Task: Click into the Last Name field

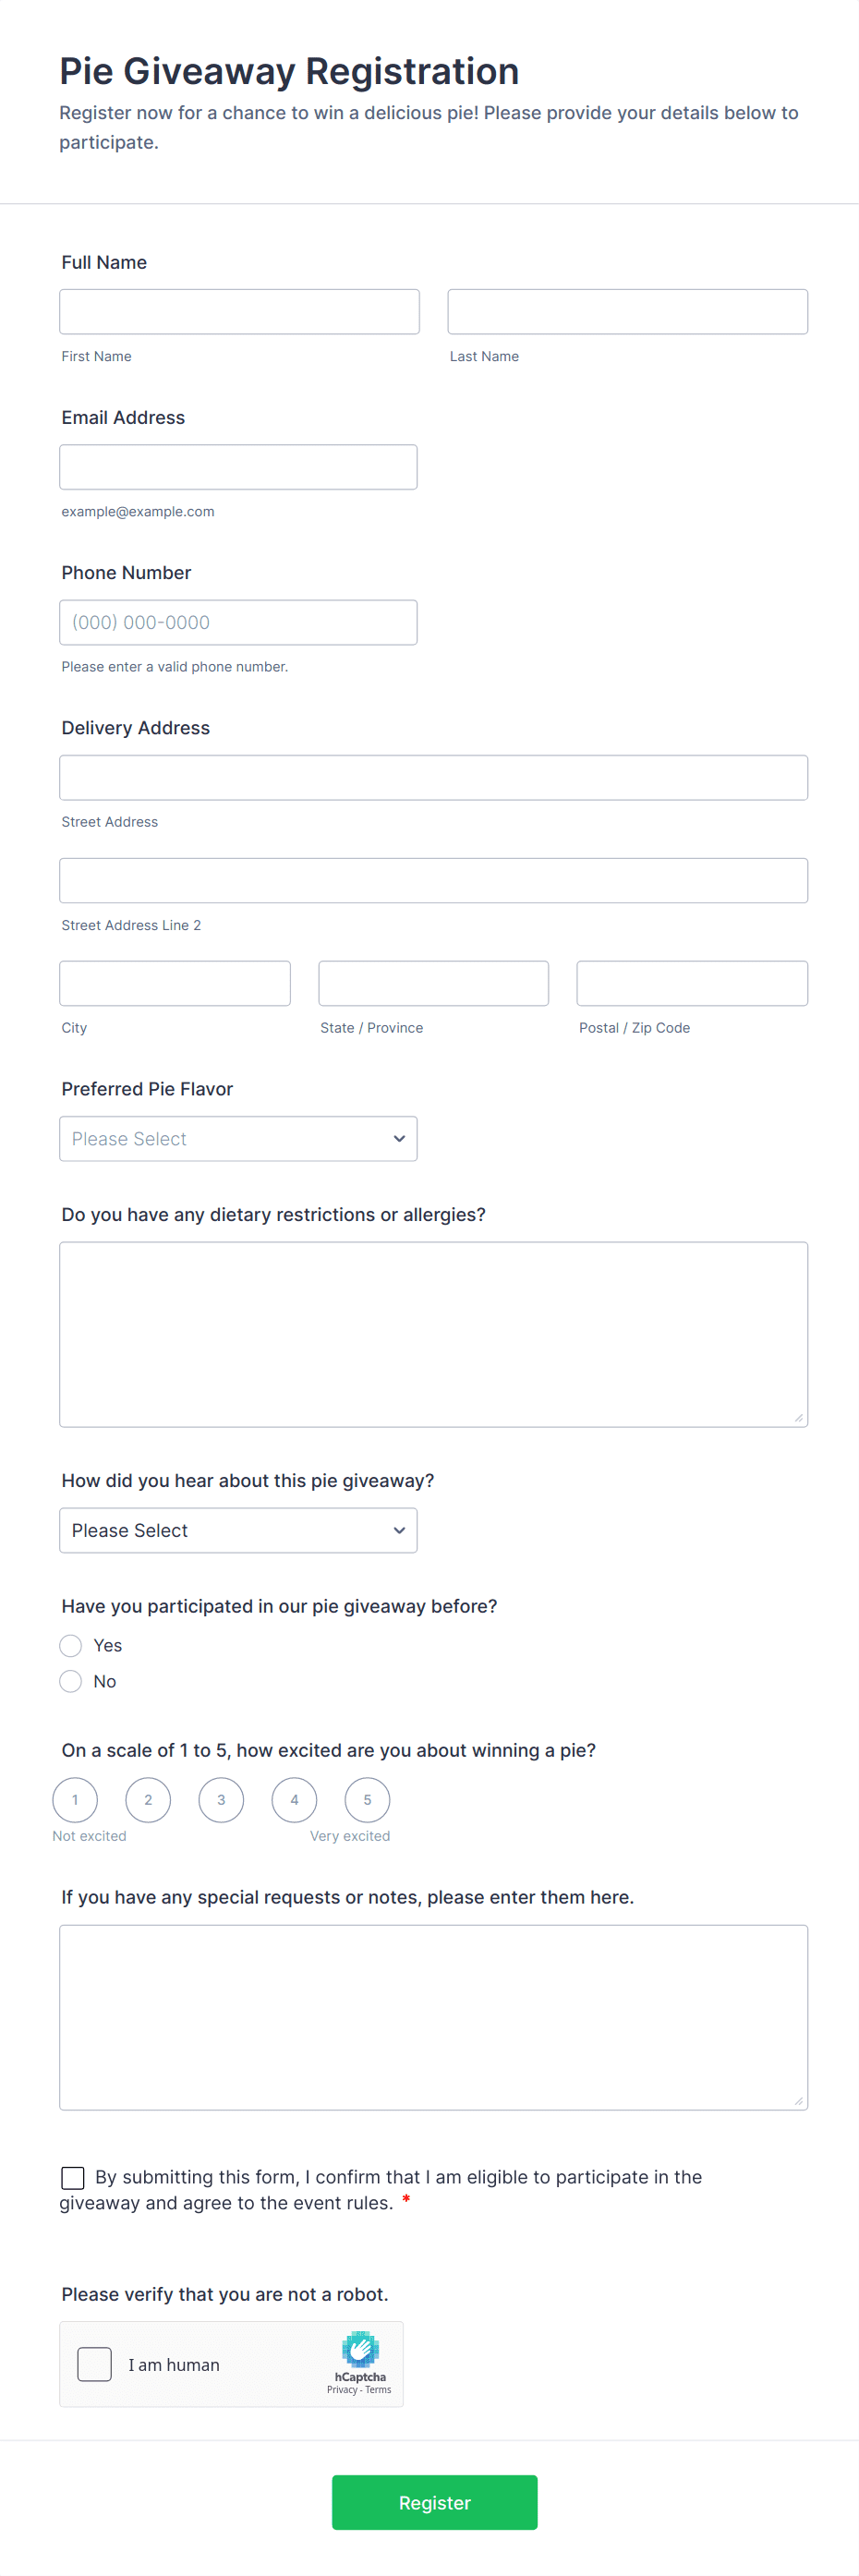Action: [x=627, y=312]
